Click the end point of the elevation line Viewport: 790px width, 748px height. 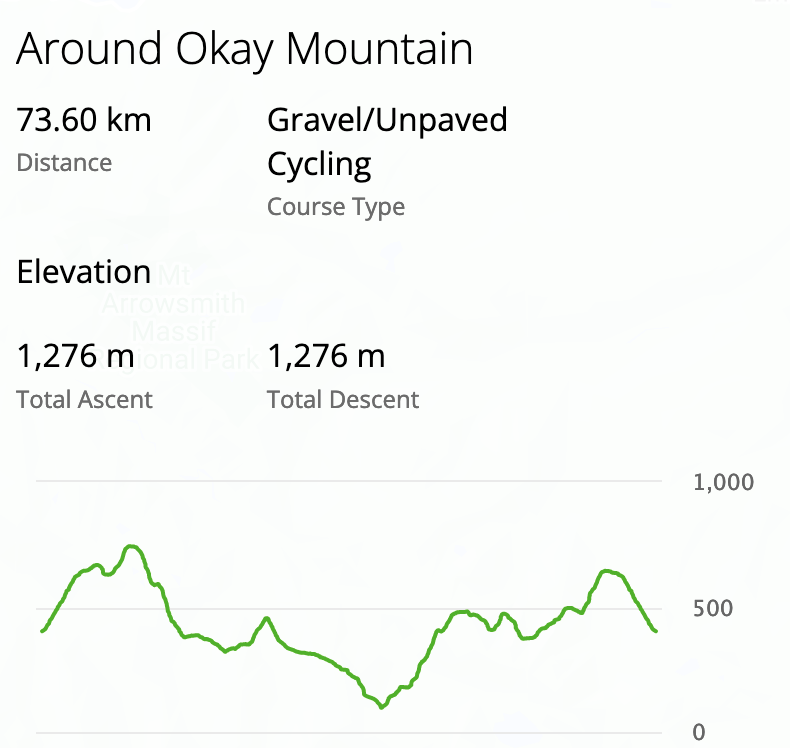coord(656,631)
